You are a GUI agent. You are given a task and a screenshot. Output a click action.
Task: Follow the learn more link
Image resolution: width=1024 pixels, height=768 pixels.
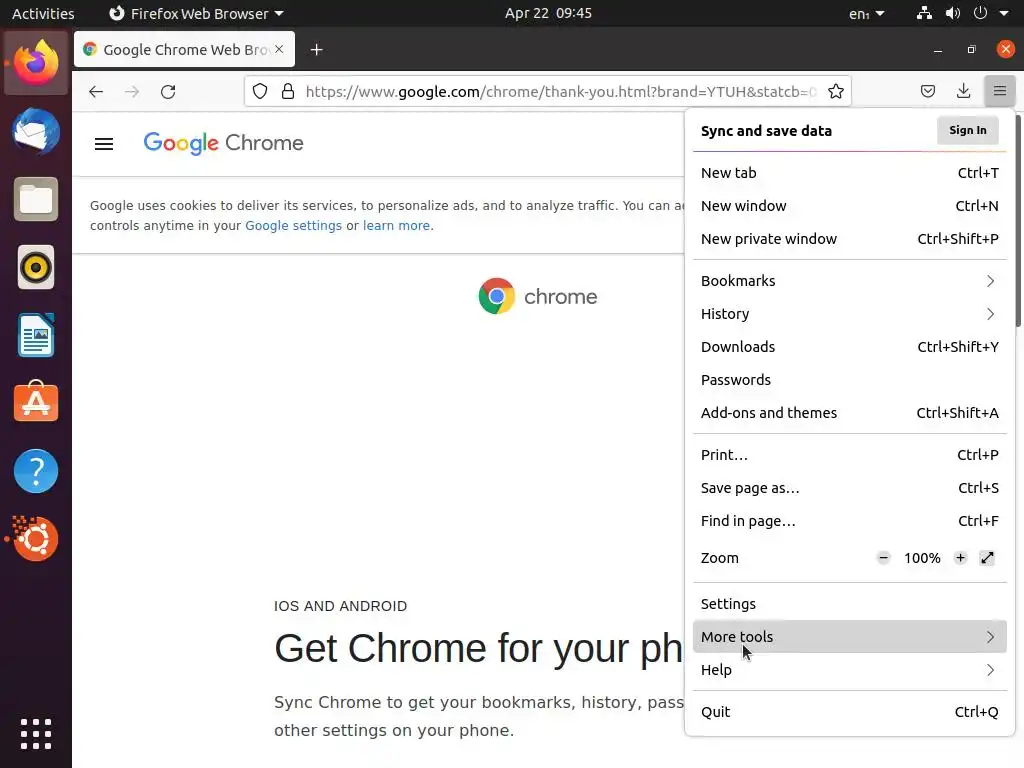pos(396,225)
